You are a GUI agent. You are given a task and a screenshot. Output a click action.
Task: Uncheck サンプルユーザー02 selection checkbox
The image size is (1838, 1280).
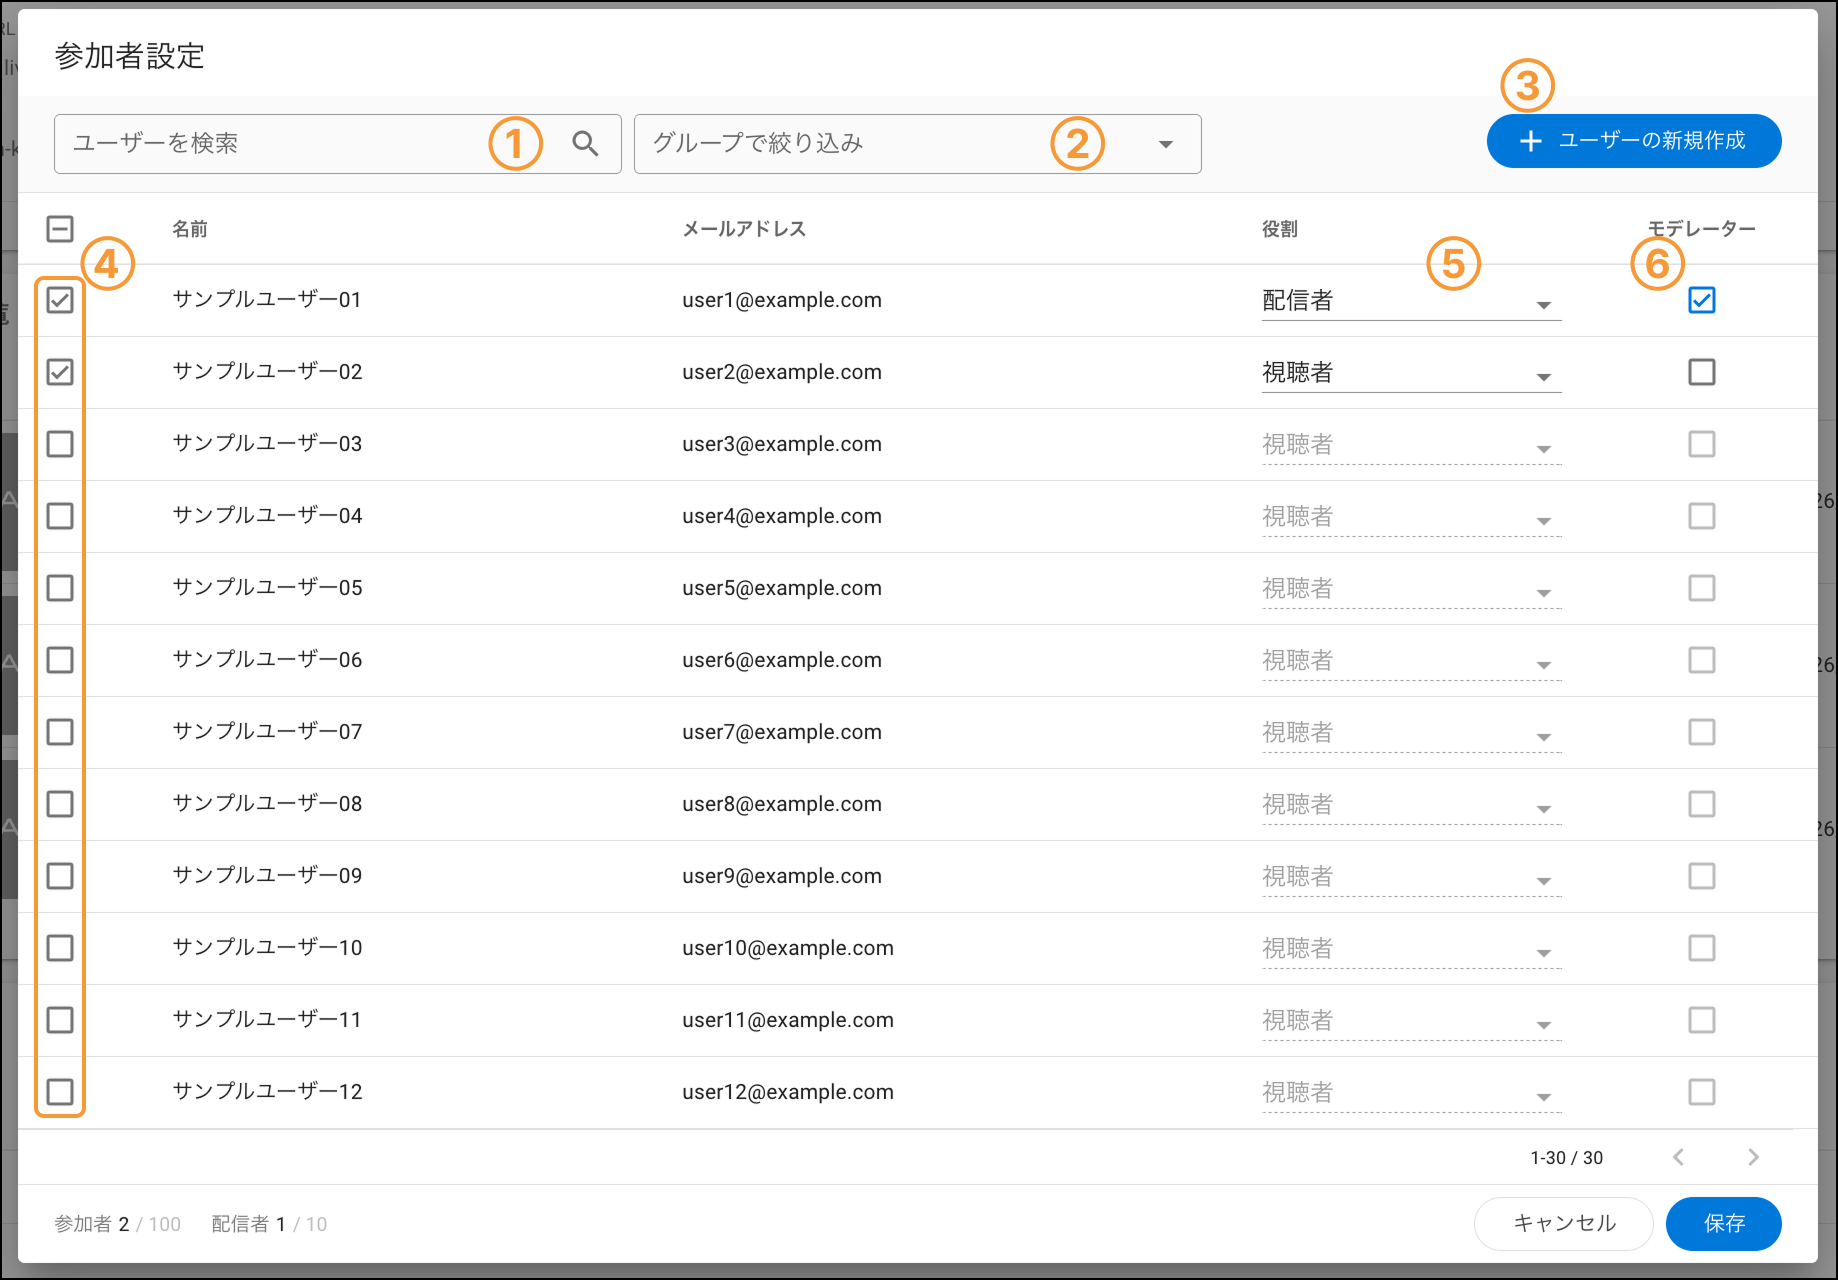click(60, 372)
